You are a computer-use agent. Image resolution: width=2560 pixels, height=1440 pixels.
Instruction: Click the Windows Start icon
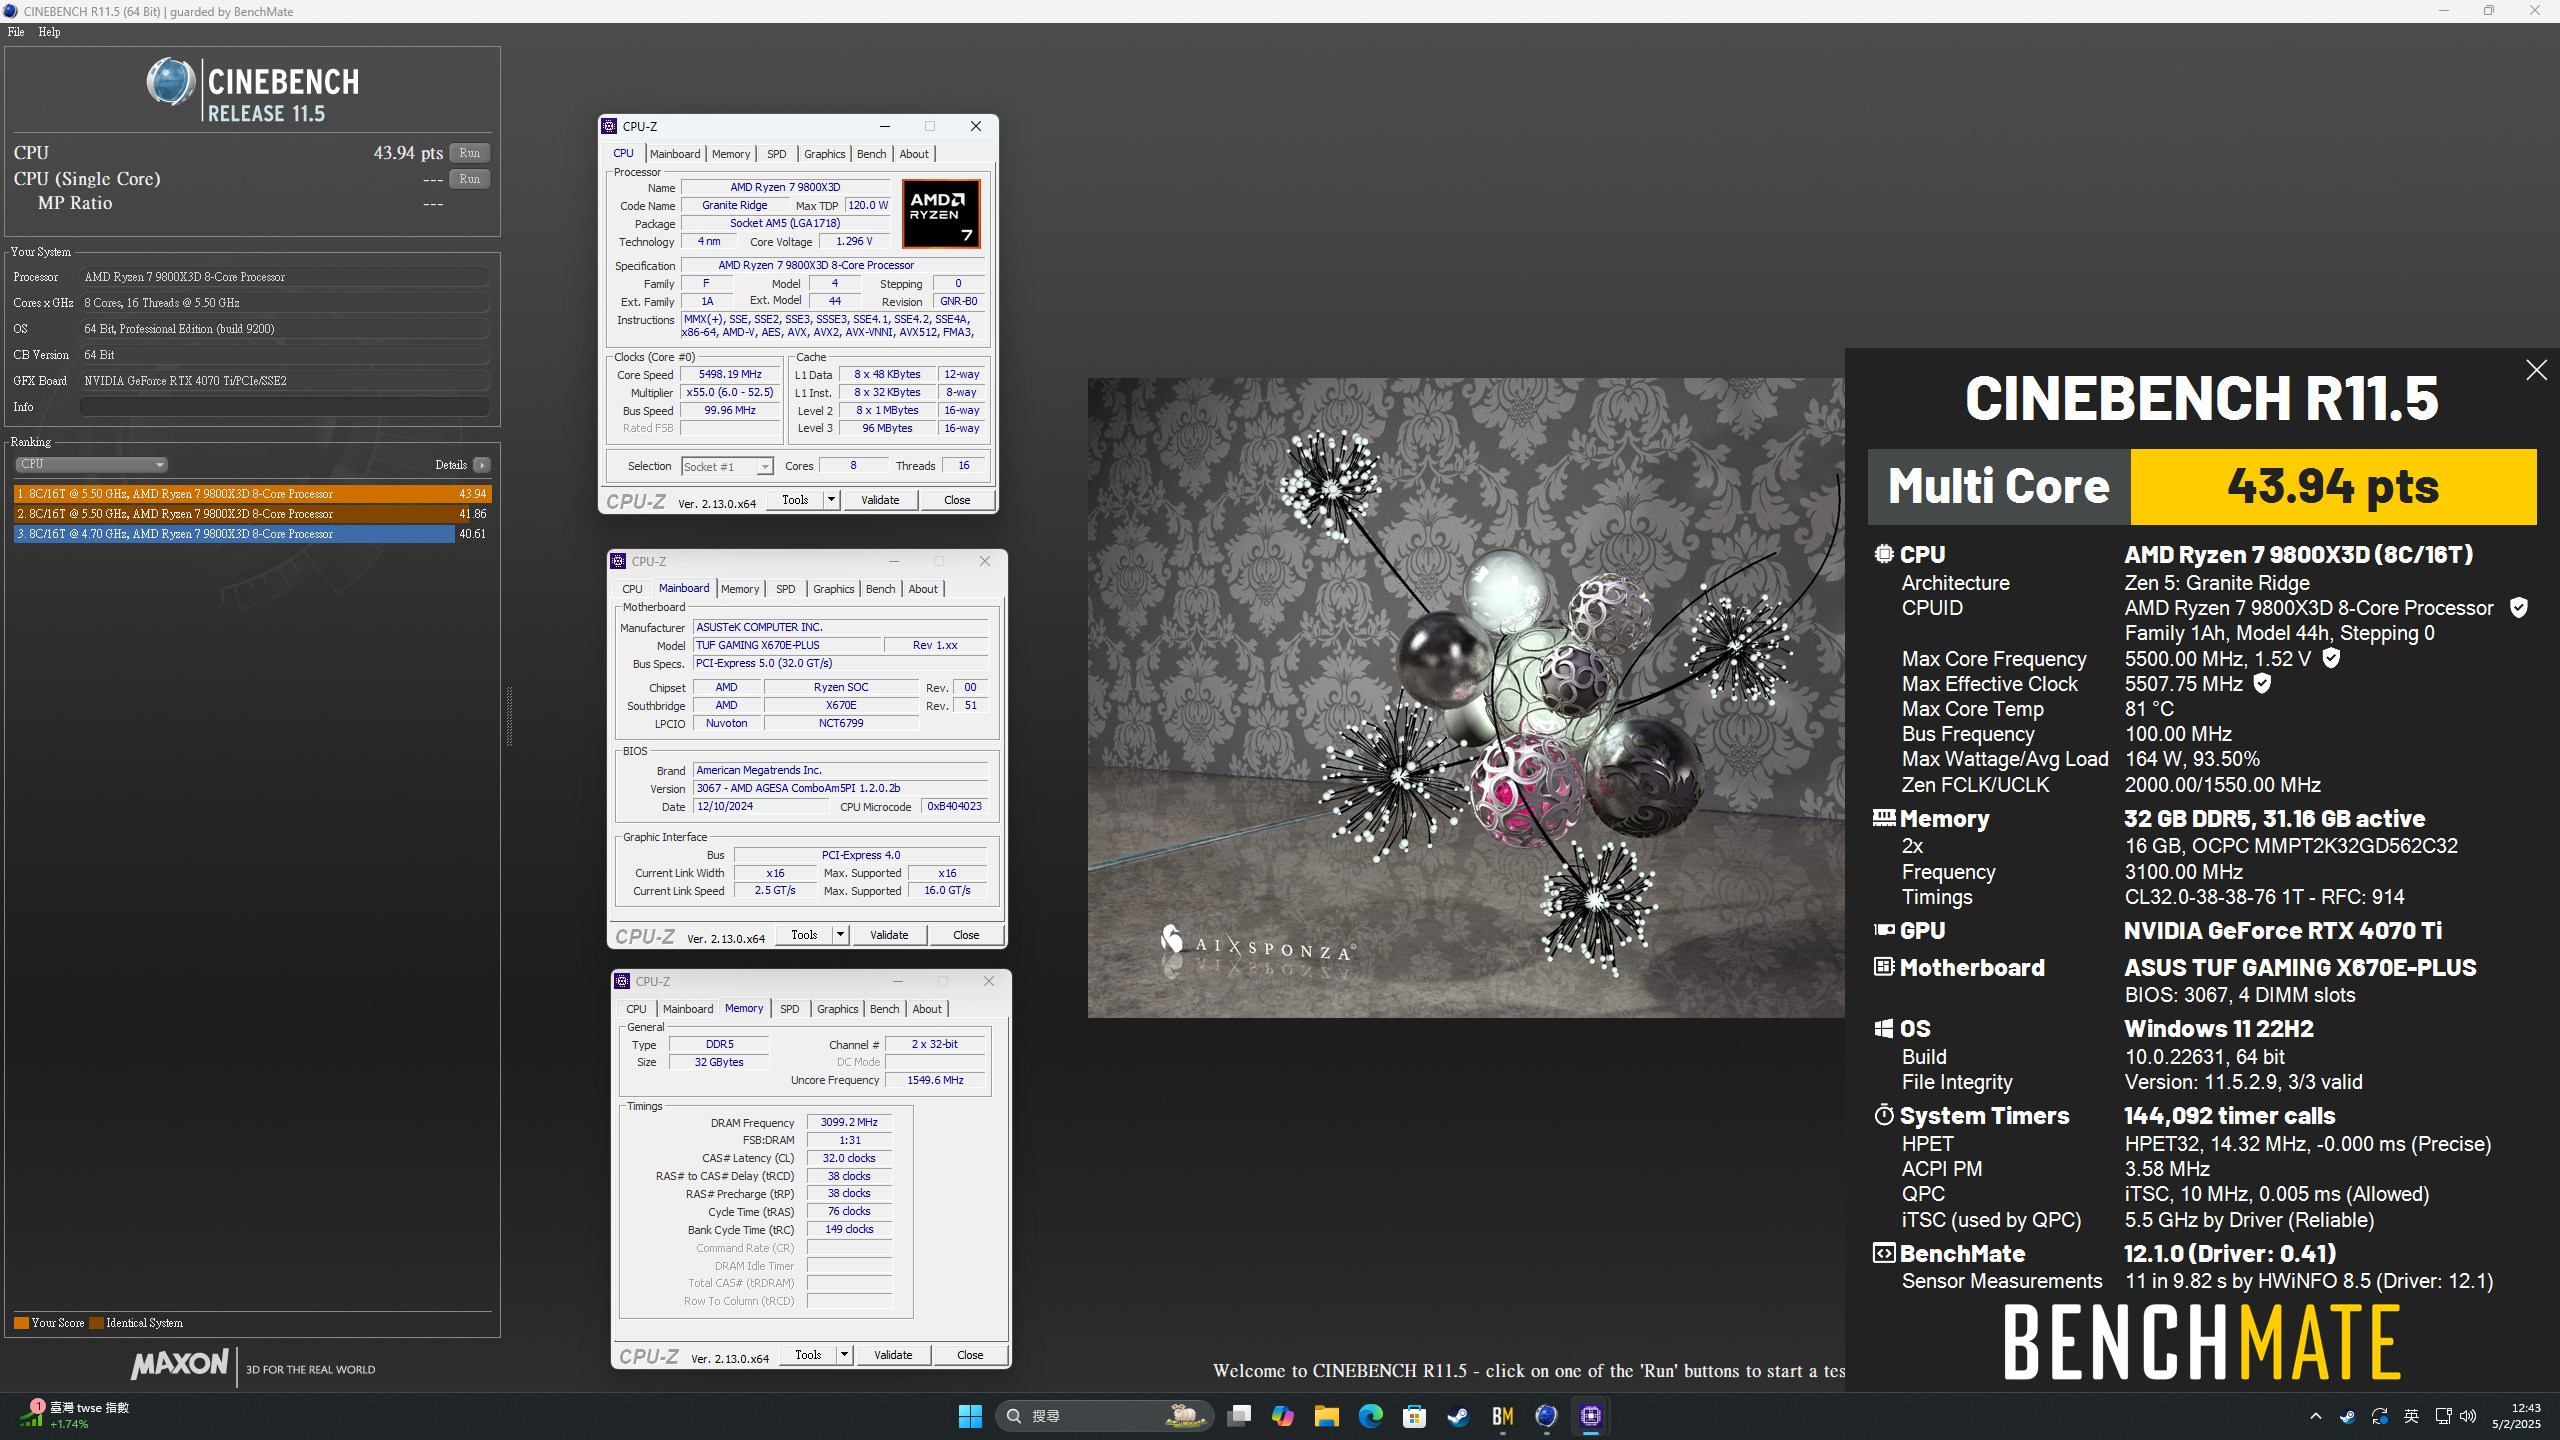(969, 1416)
